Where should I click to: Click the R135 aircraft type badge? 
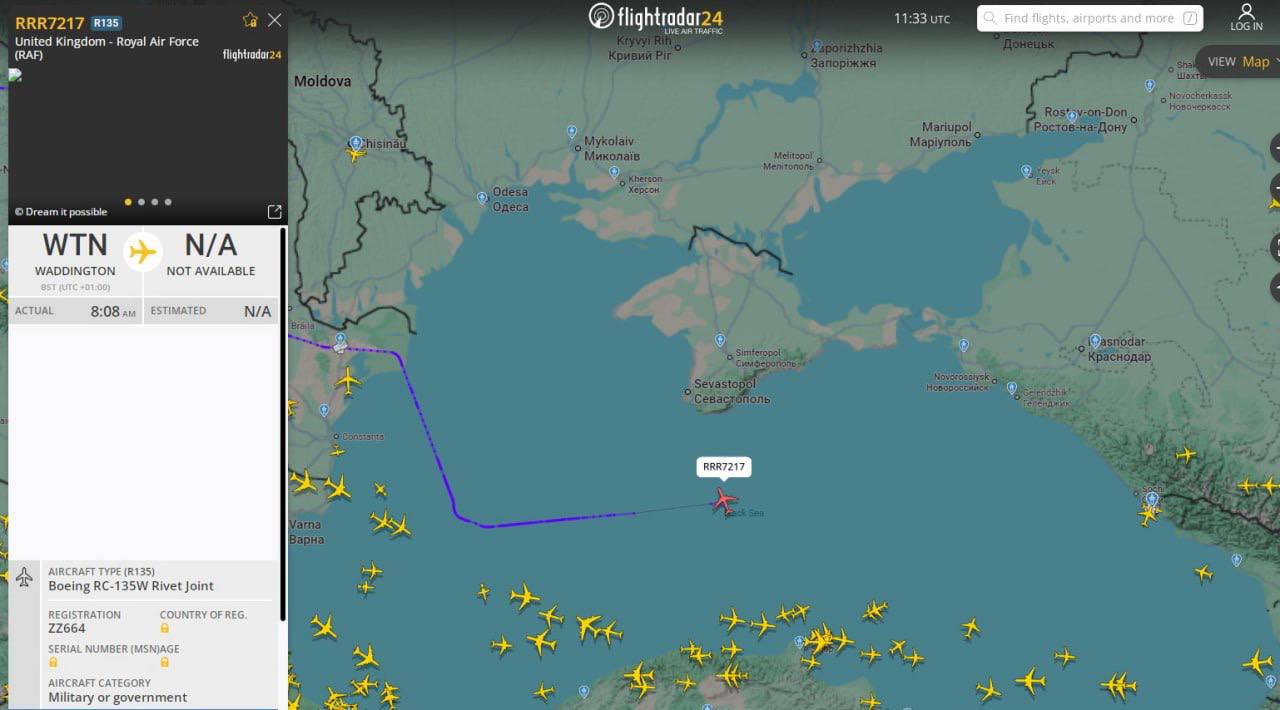[x=106, y=23]
